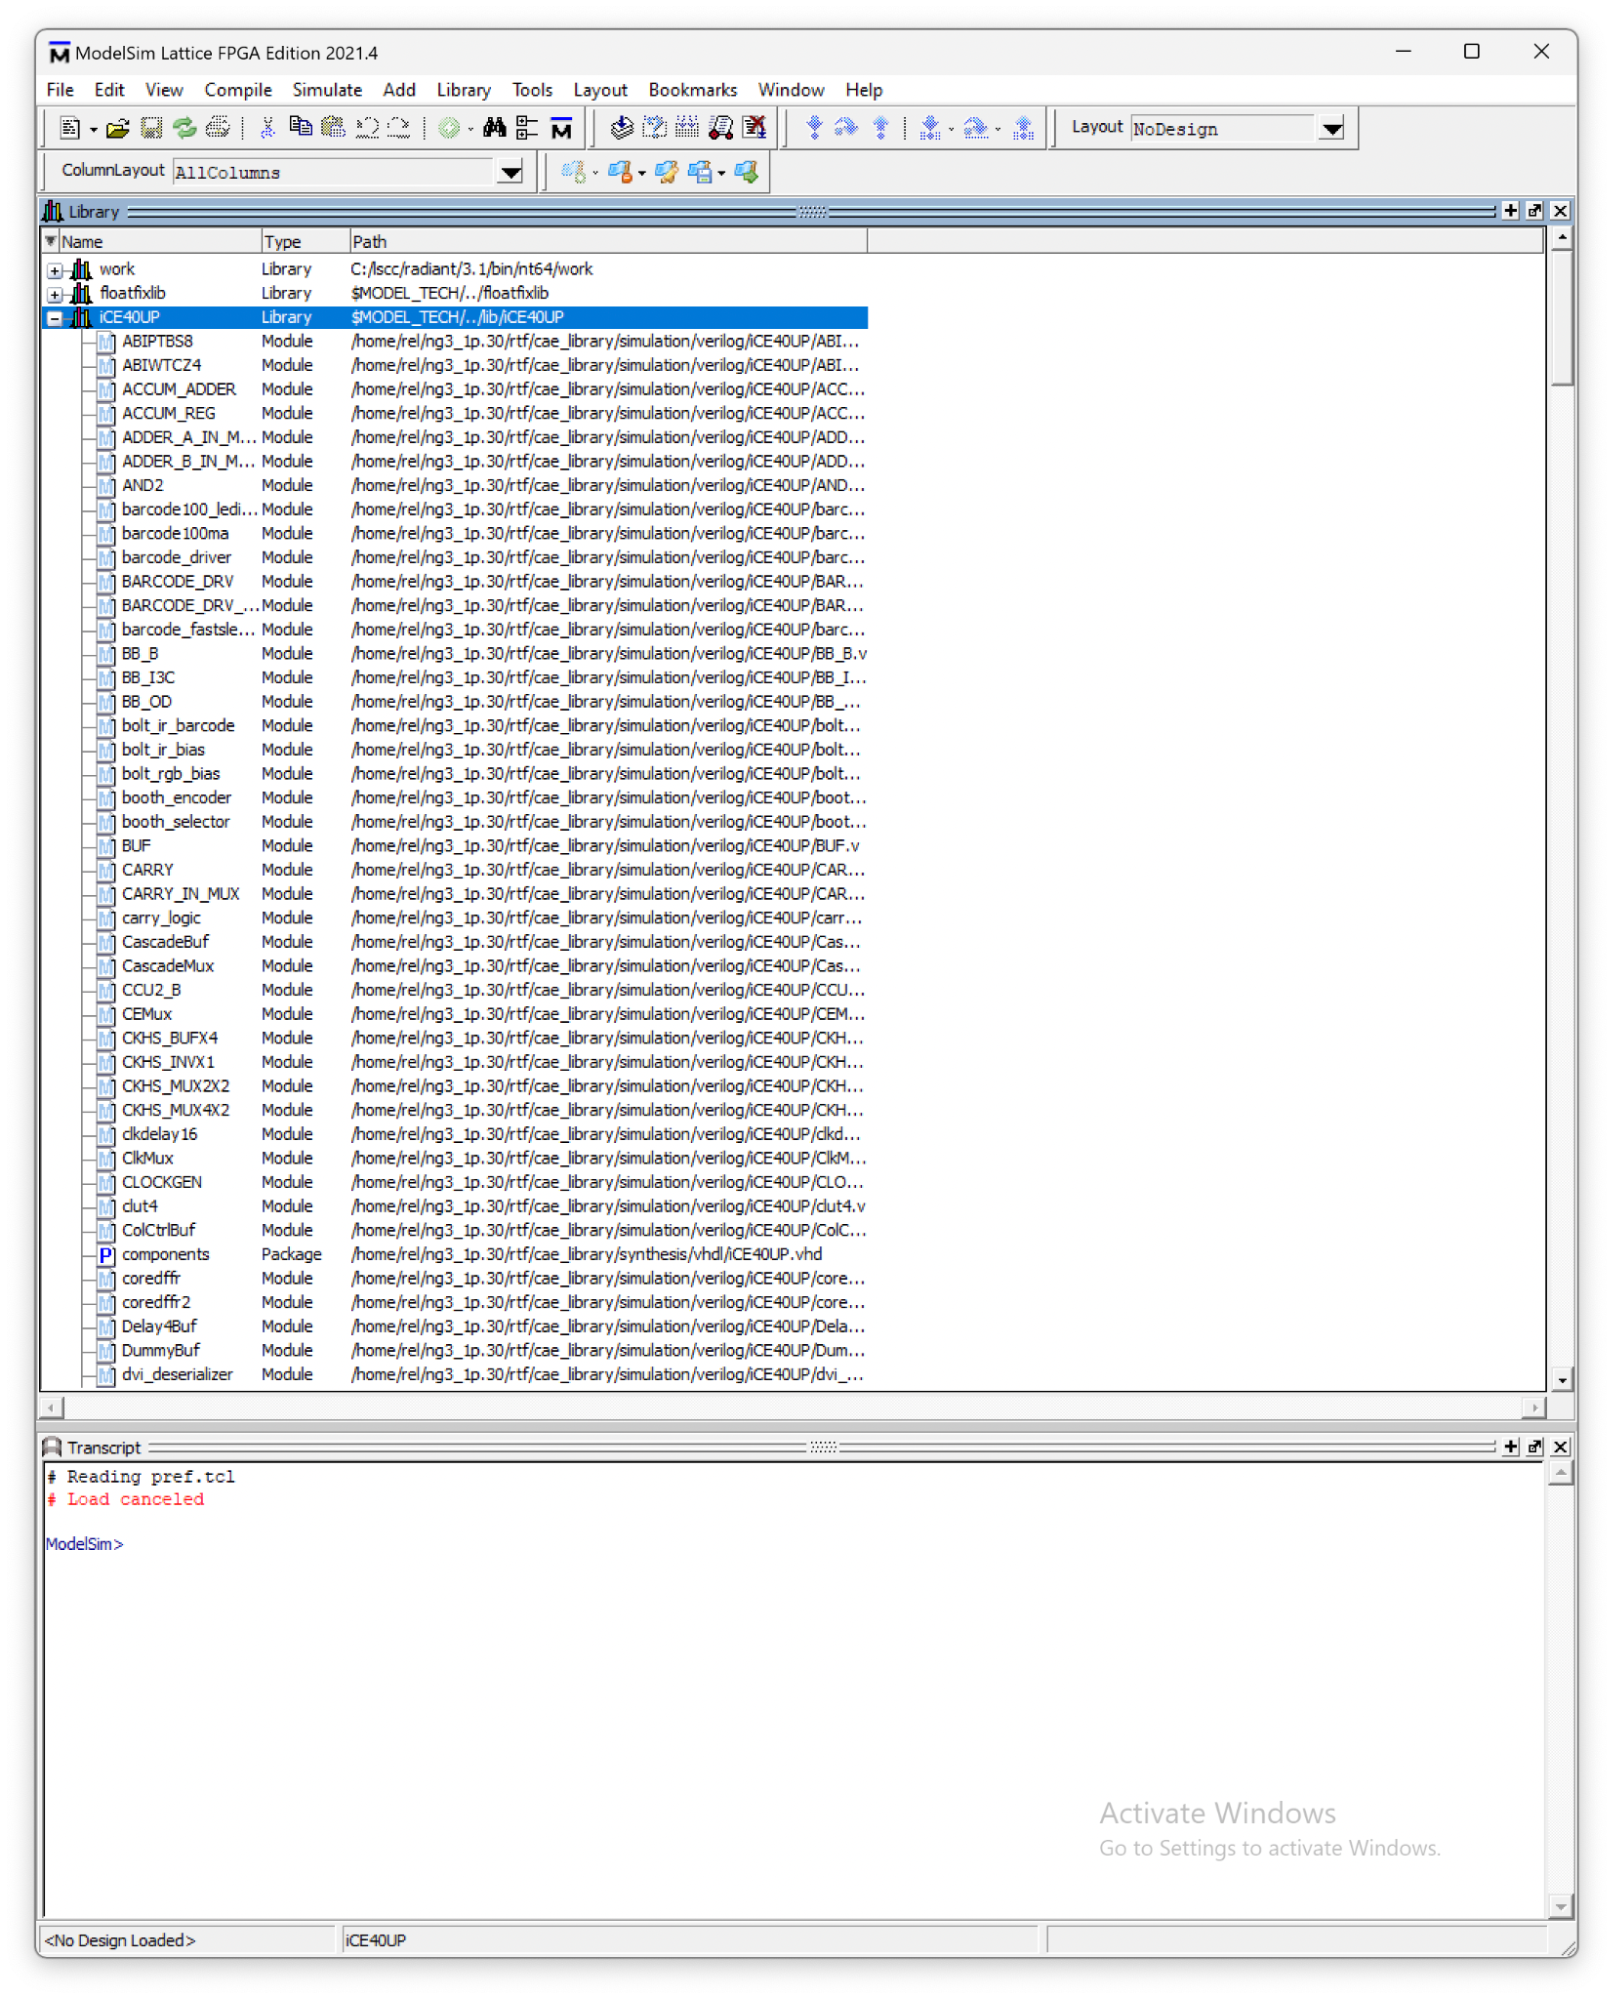Image resolution: width=1614 pixels, height=1999 pixels.
Task: Click the Find binoculars icon
Action: click(x=494, y=127)
